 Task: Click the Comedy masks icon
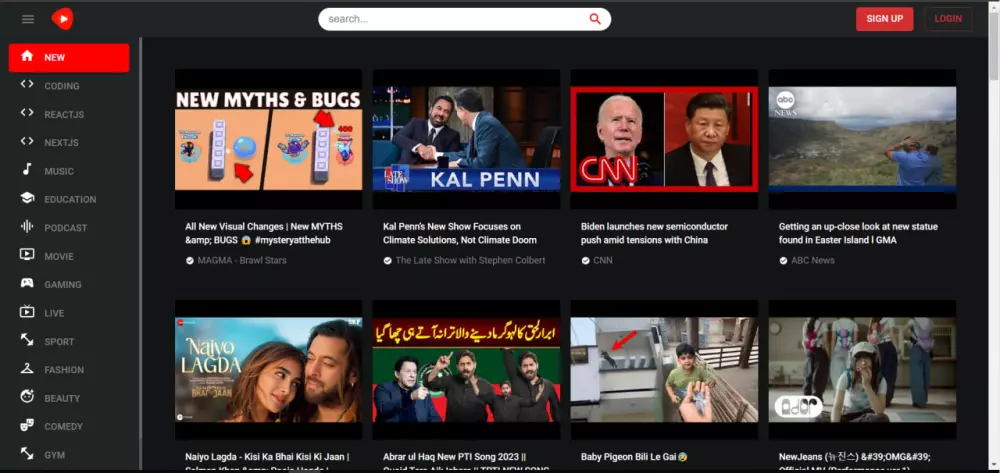click(27, 425)
